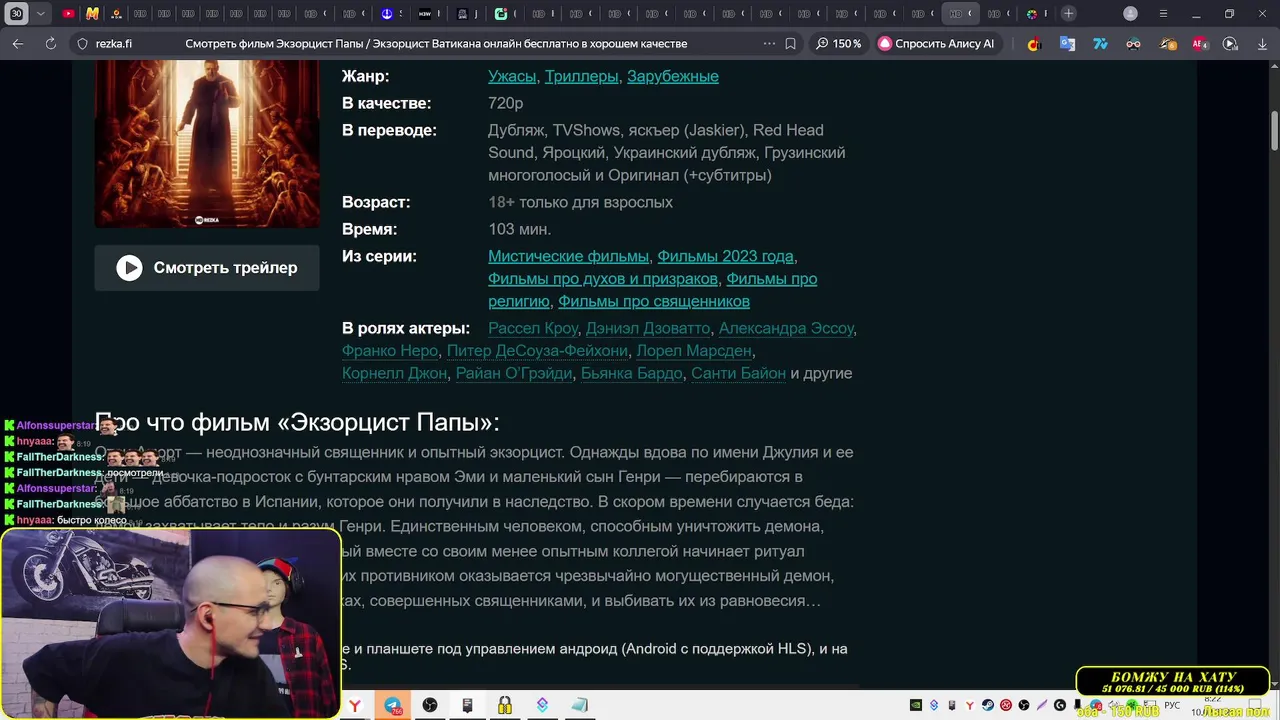Image resolution: width=1280 pixels, height=720 pixels.
Task: Open the Зарубежные genre link
Action: tap(673, 76)
